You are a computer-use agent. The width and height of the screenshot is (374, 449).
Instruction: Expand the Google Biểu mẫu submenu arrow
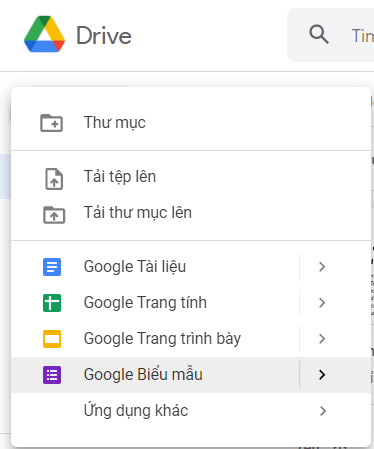pos(322,375)
